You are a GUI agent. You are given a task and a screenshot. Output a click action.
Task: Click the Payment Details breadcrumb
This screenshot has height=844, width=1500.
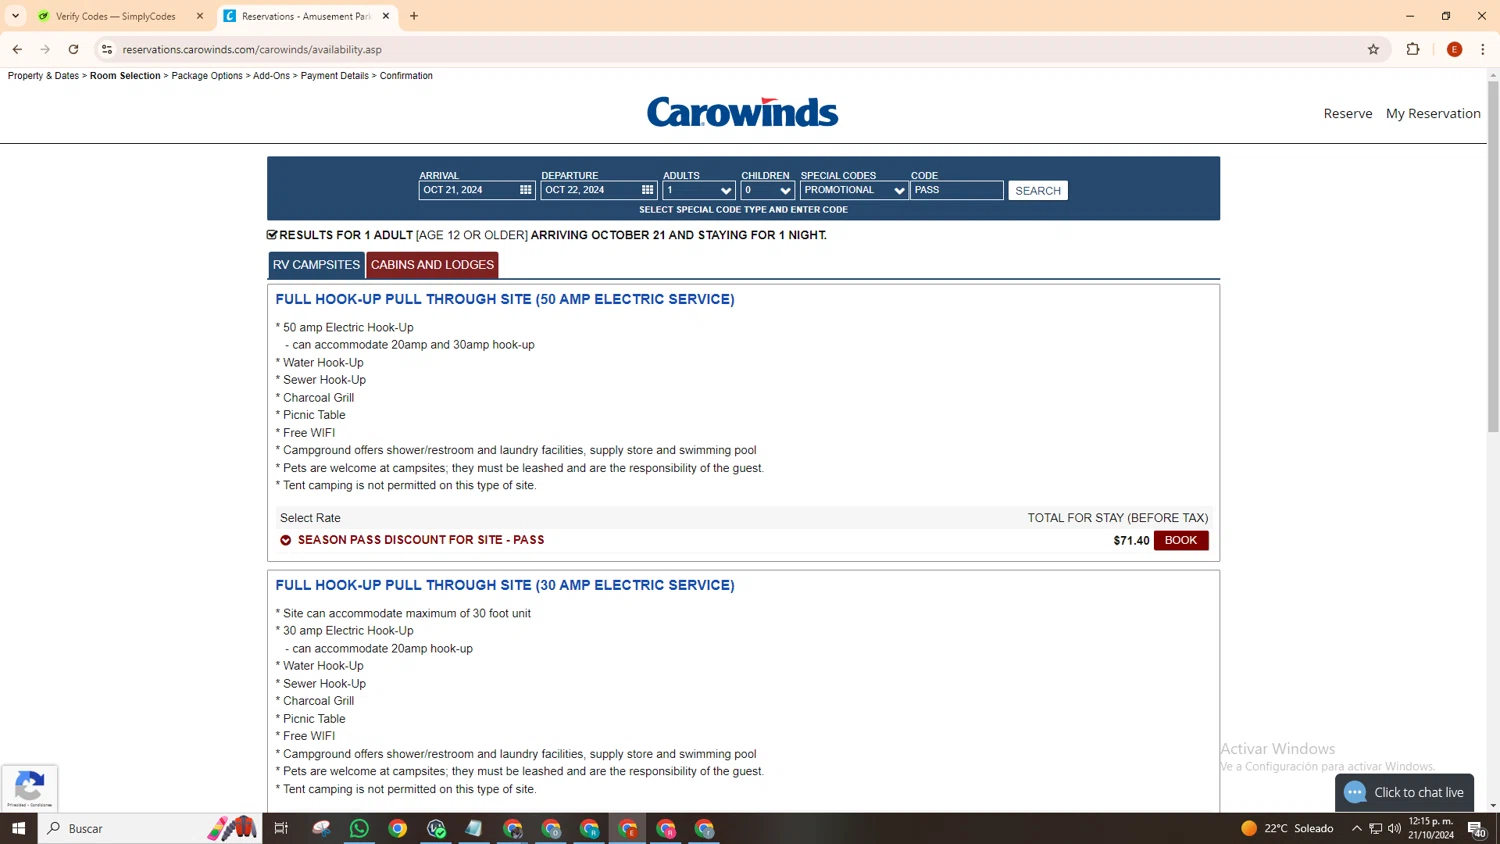tap(335, 76)
